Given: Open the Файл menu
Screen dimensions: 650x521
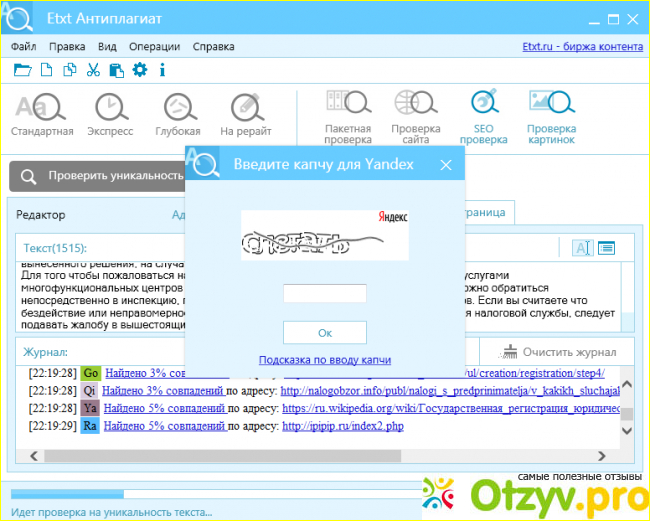Looking at the screenshot, I should (x=24, y=46).
